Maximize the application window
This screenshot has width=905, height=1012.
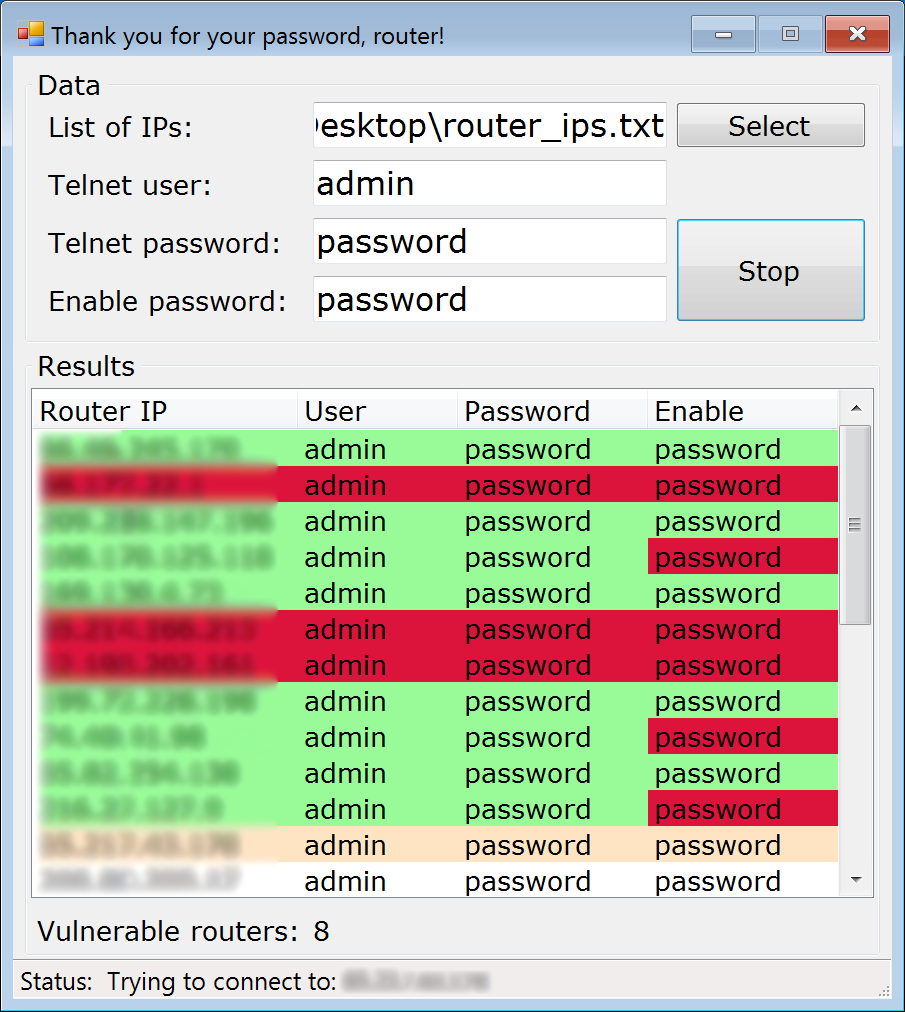click(790, 35)
